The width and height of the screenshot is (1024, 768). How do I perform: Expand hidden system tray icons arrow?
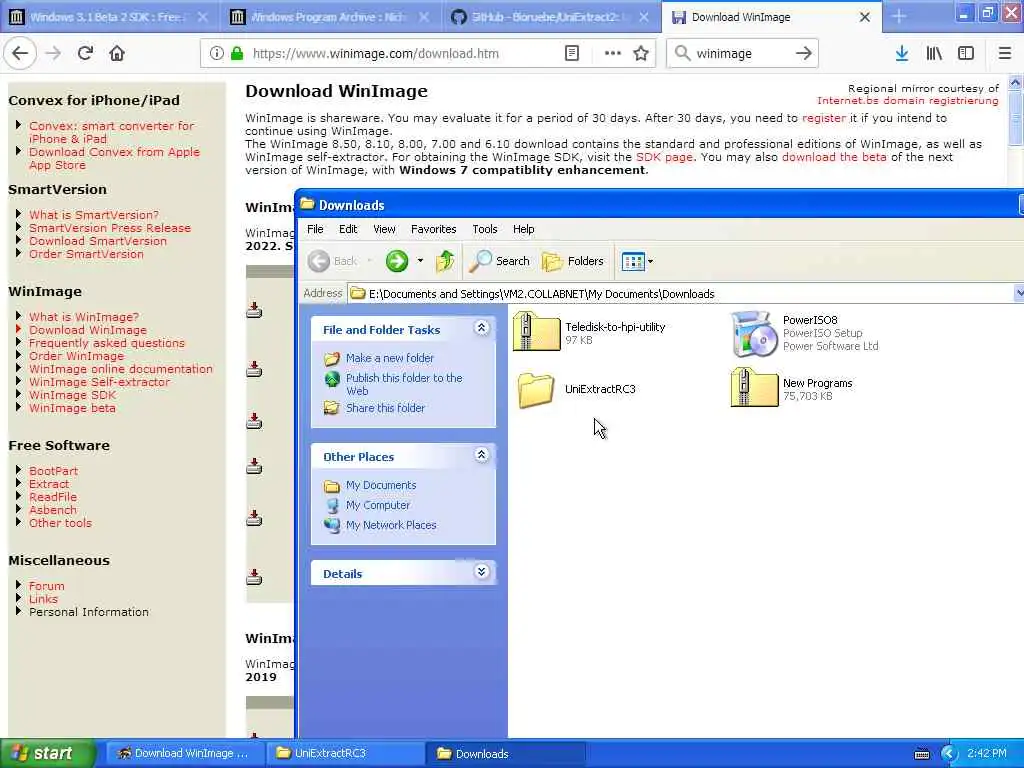948,754
